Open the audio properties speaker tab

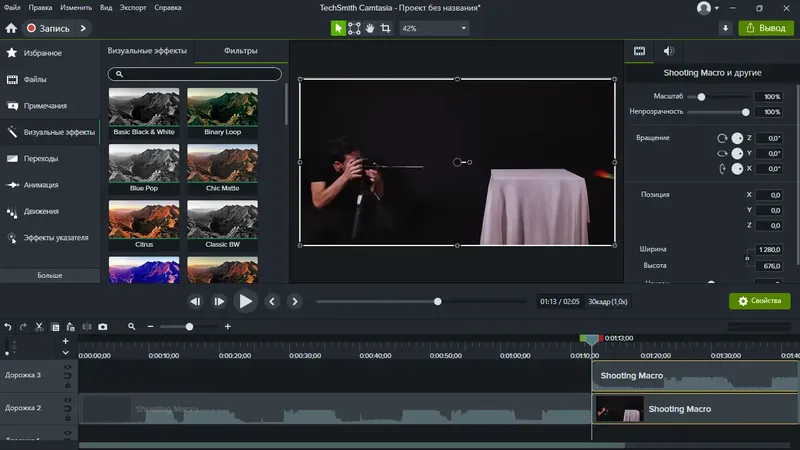pos(668,51)
